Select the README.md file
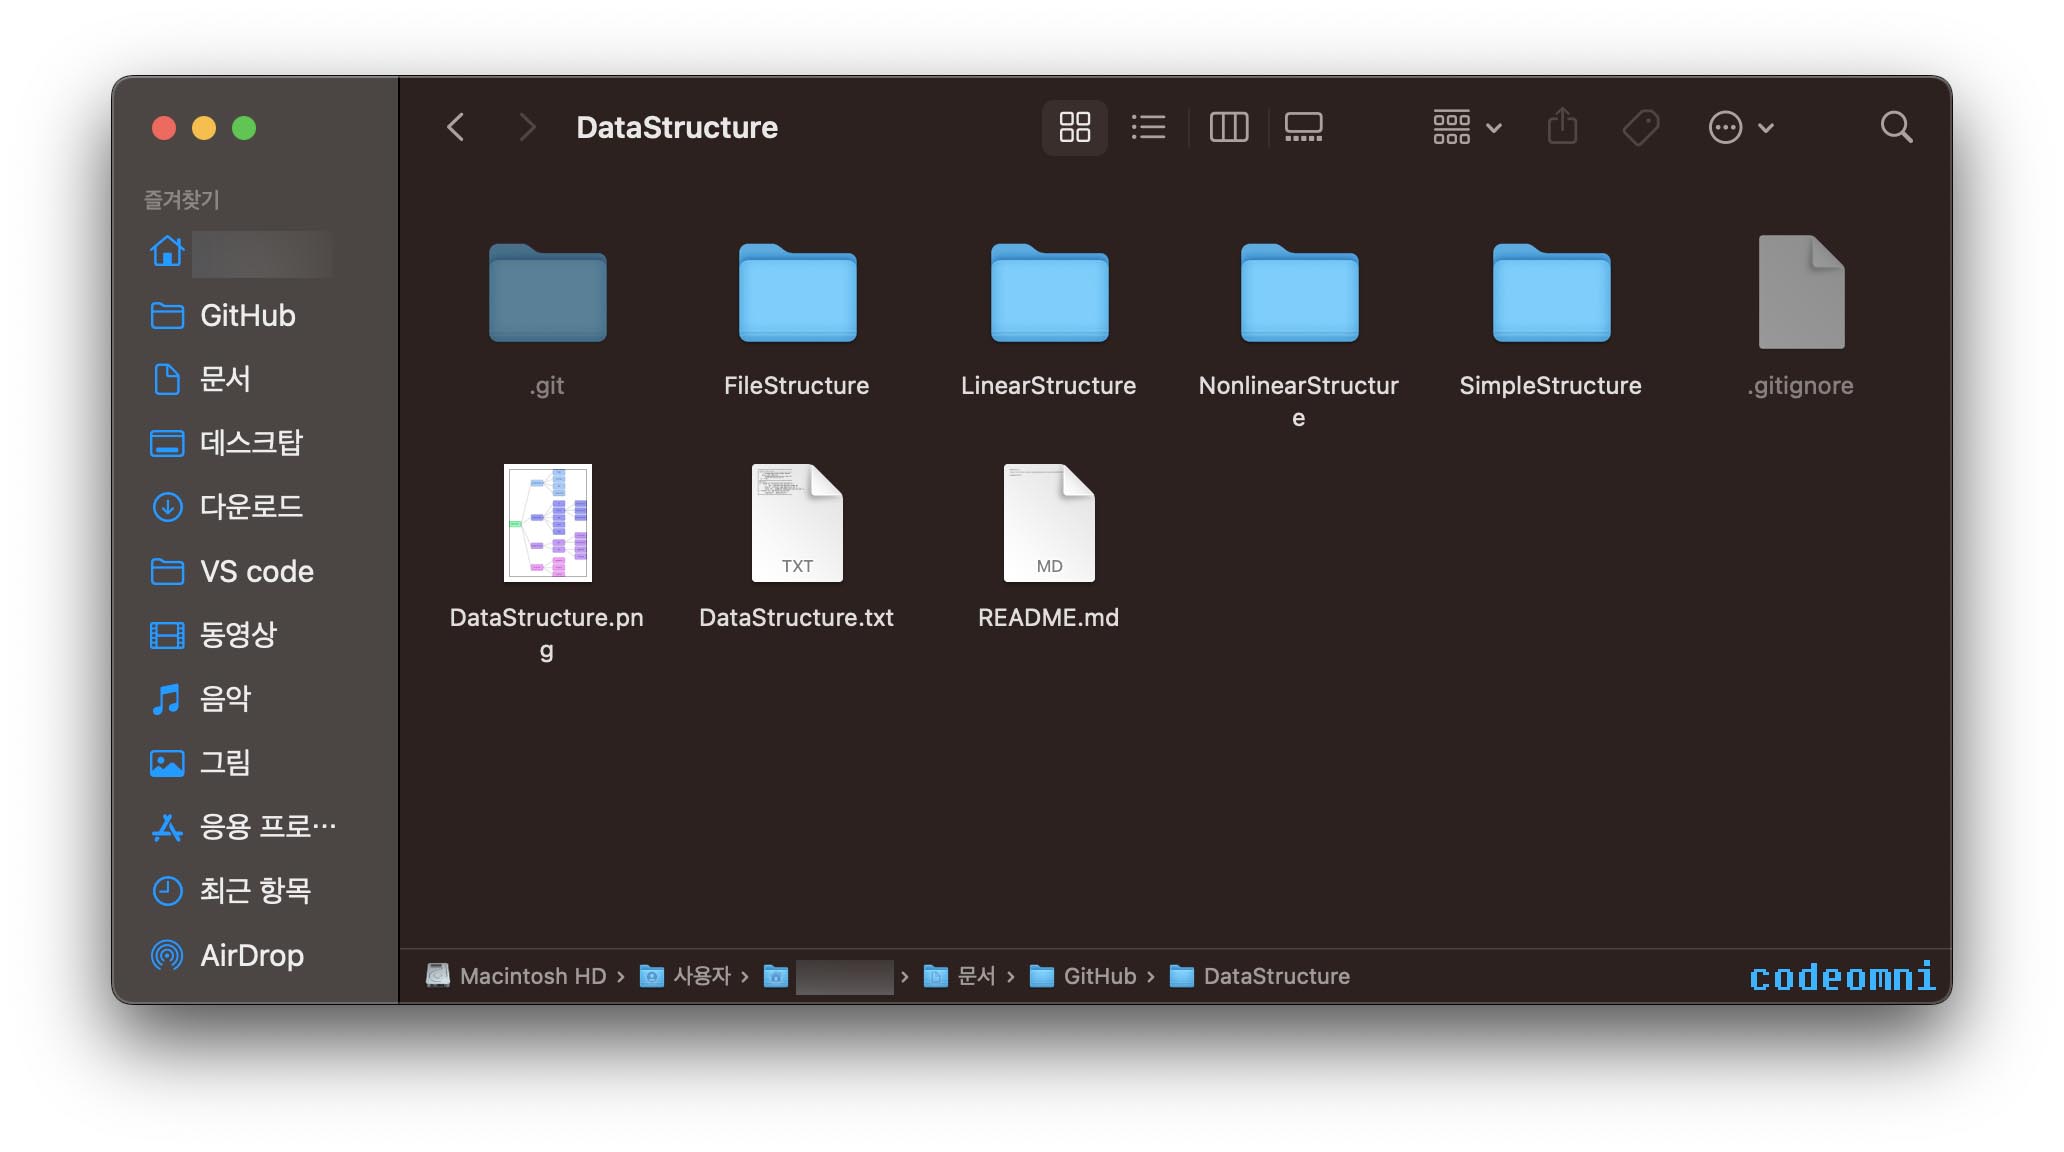Screen dimensions: 2064x1152 [1048, 523]
